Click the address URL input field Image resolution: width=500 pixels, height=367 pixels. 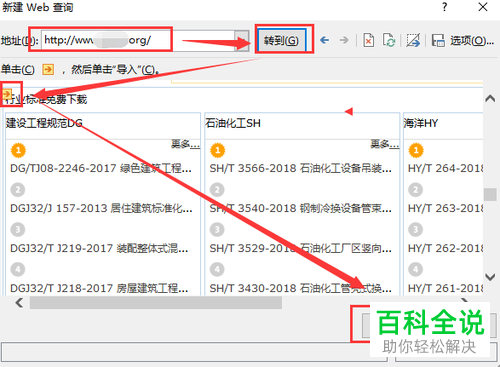(138, 41)
